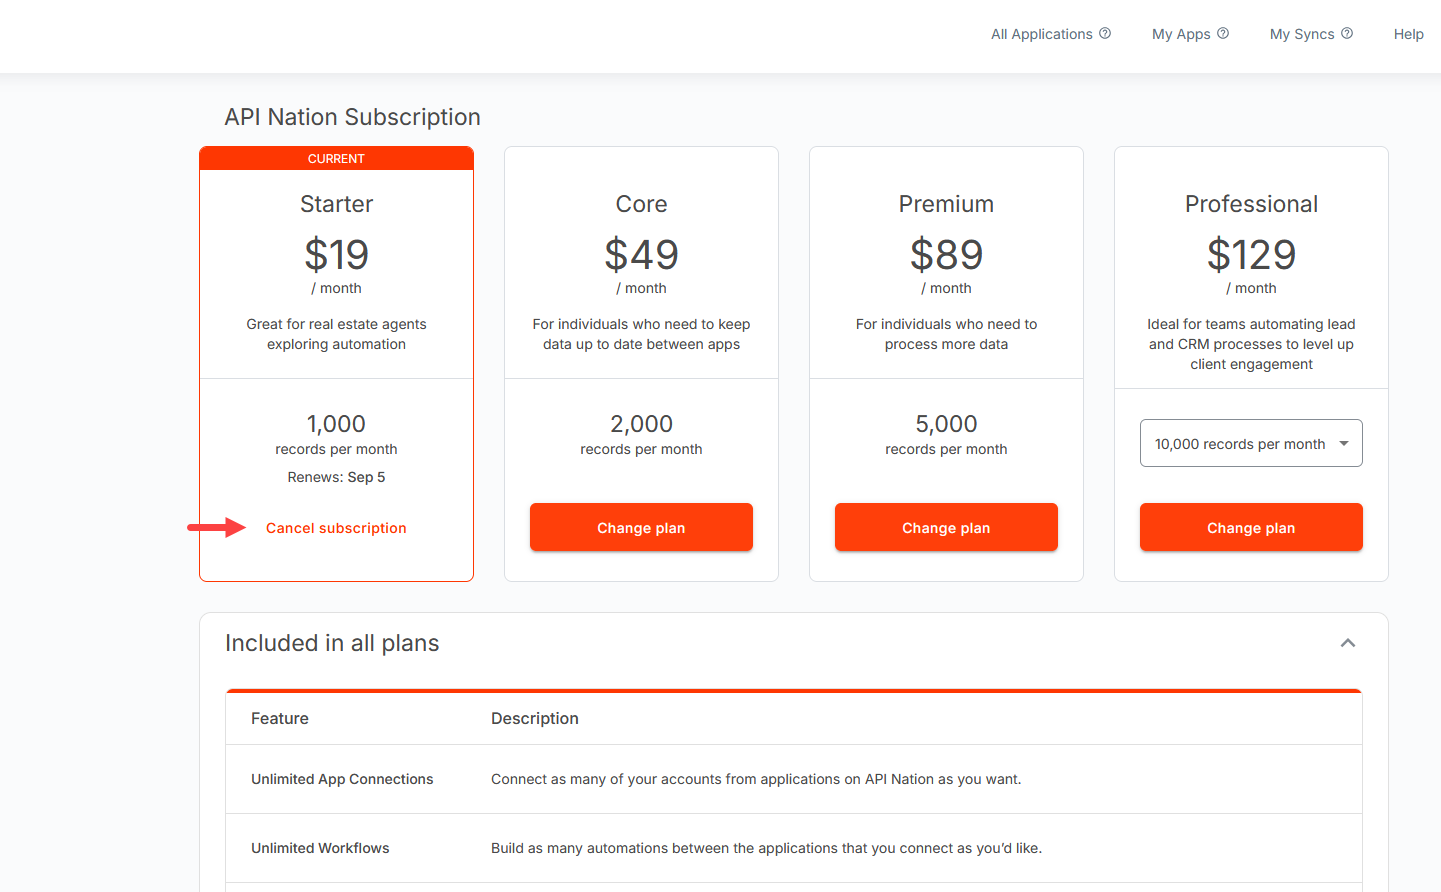Image resolution: width=1441 pixels, height=892 pixels.
Task: Open My Syncs from the top bar
Action: click(1301, 34)
